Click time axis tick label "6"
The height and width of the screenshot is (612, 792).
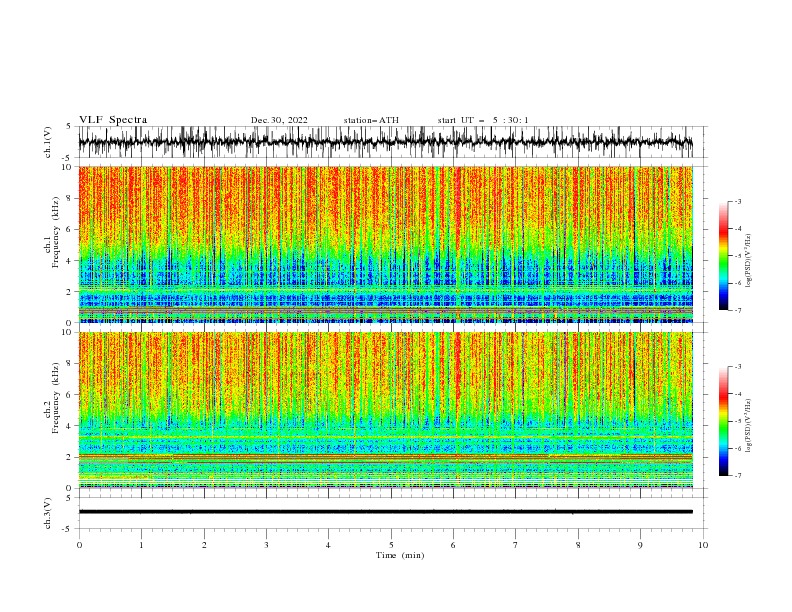point(453,545)
